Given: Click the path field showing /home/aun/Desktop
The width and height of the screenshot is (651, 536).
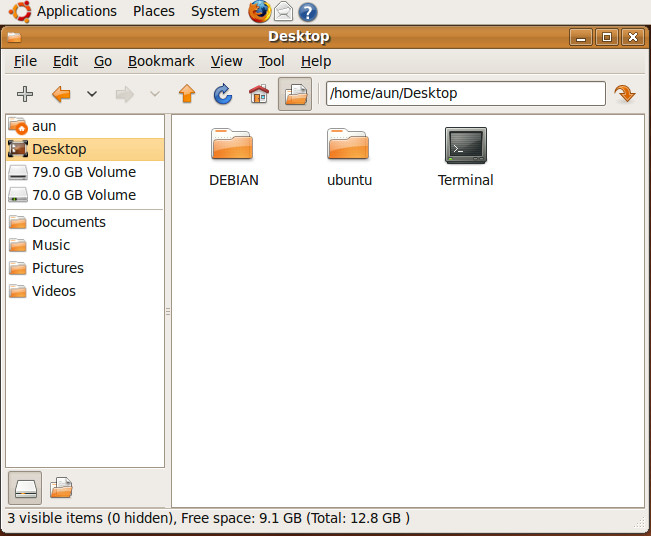Looking at the screenshot, I should (x=465, y=93).
